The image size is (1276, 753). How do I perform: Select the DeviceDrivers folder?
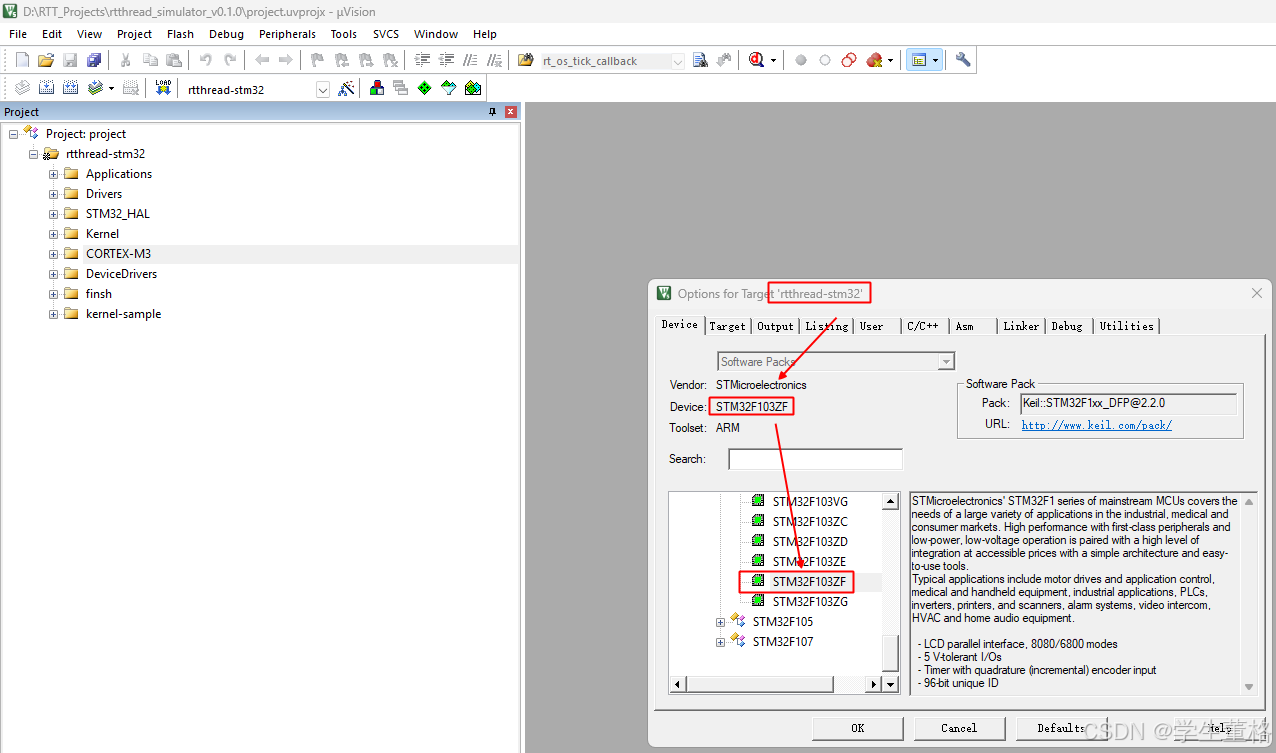(x=121, y=274)
